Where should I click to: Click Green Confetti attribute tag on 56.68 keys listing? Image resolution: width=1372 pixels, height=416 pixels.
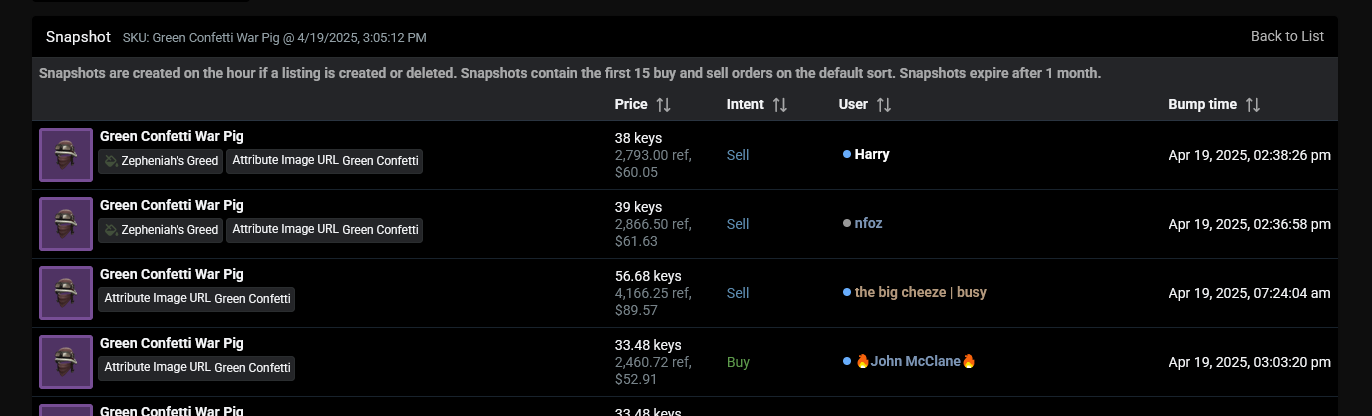pos(197,299)
